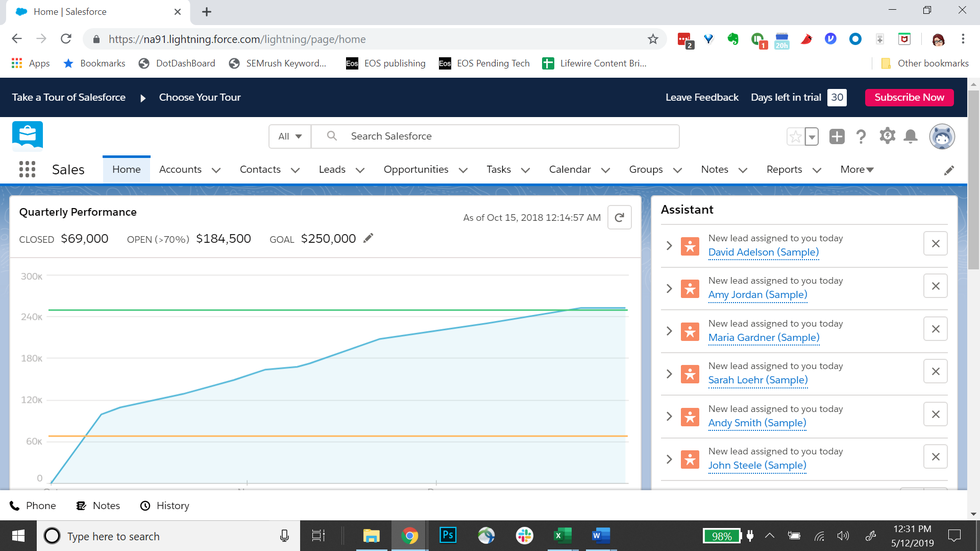The image size is (980, 551).
Task: Click the Help question mark icon
Action: click(x=861, y=136)
